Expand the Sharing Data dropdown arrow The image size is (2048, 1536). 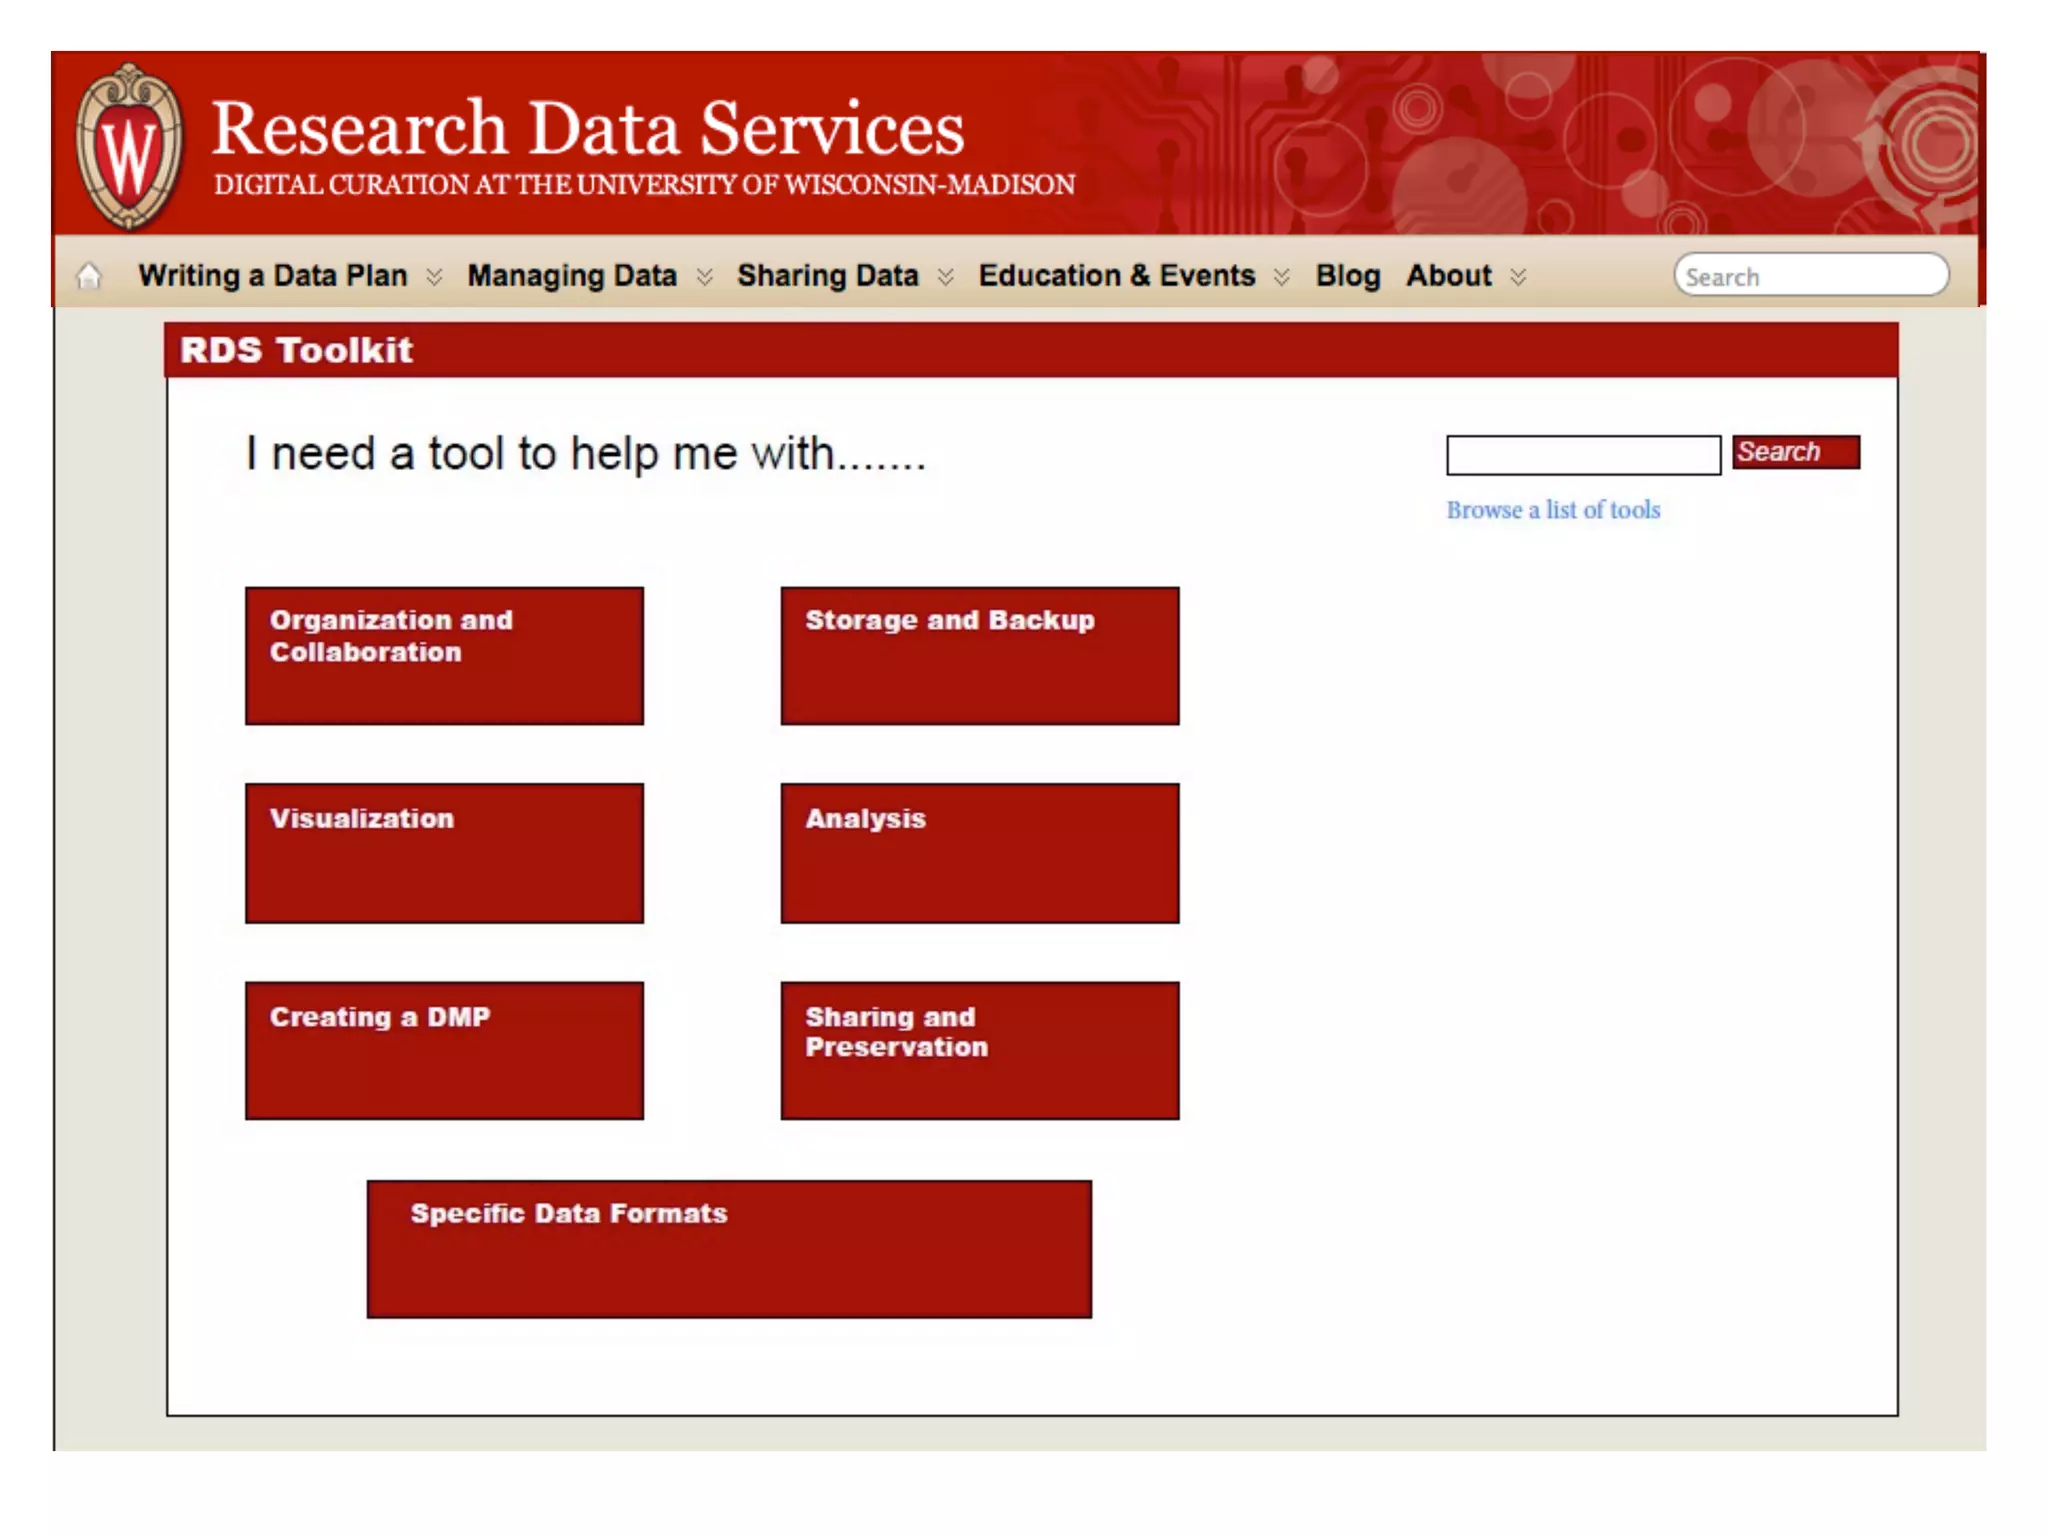[946, 277]
